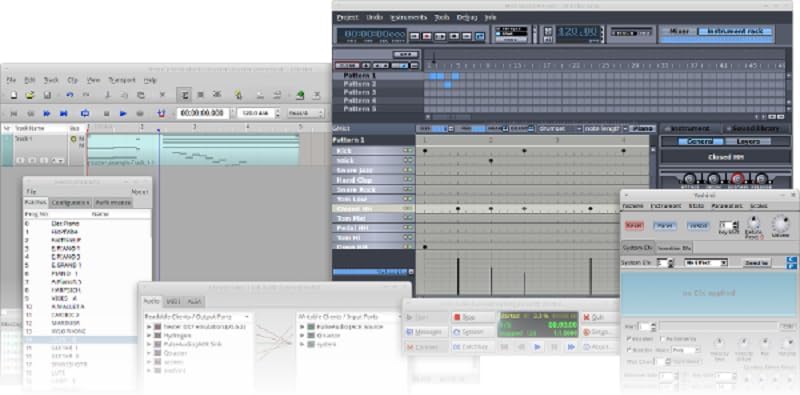Open the No Effect dropdown in Yoshimi
800x395 pixels.
click(706, 263)
